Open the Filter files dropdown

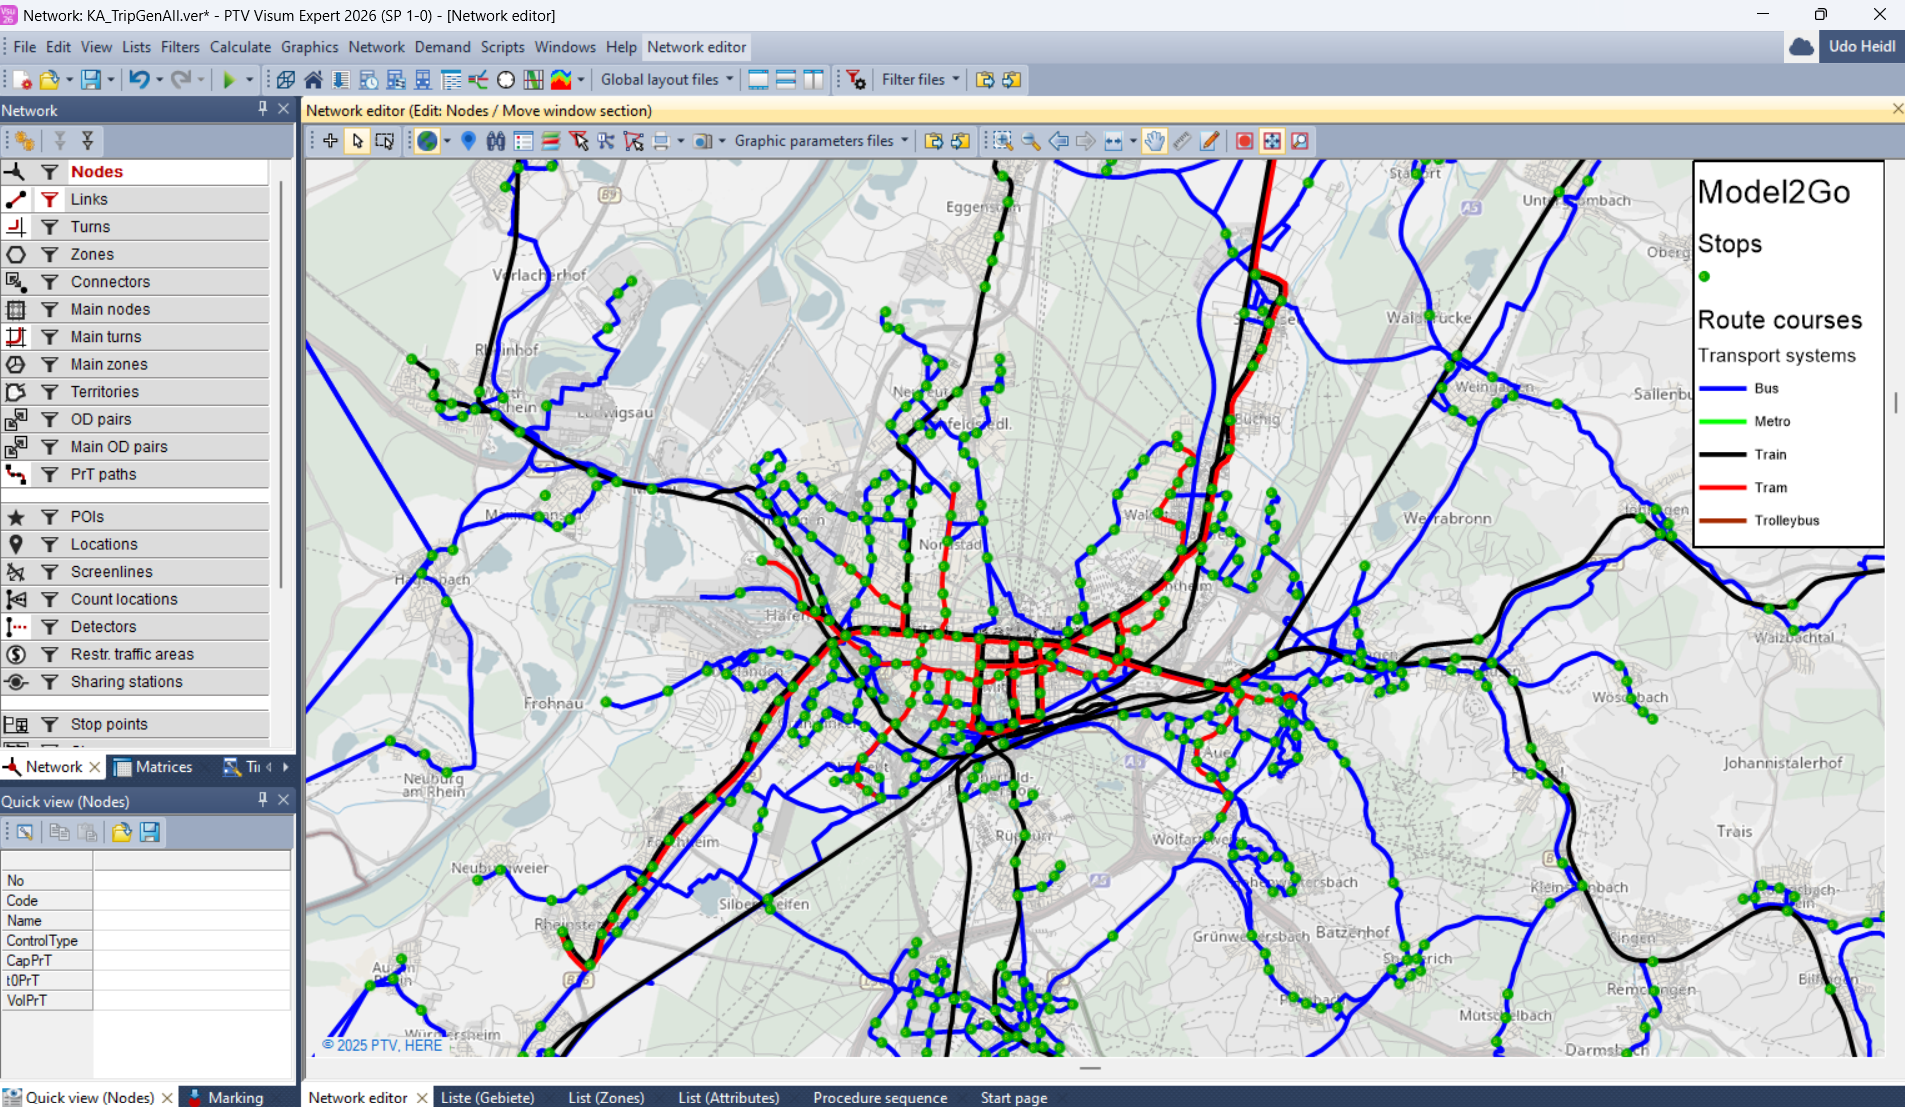tap(920, 80)
